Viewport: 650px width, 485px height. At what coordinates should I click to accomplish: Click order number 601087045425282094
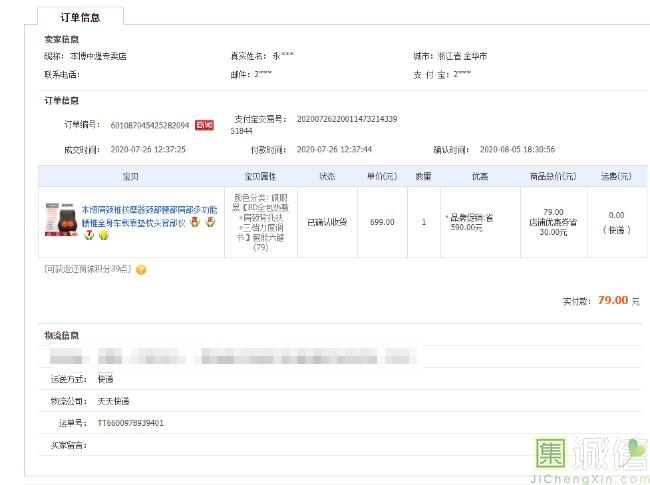pos(149,125)
